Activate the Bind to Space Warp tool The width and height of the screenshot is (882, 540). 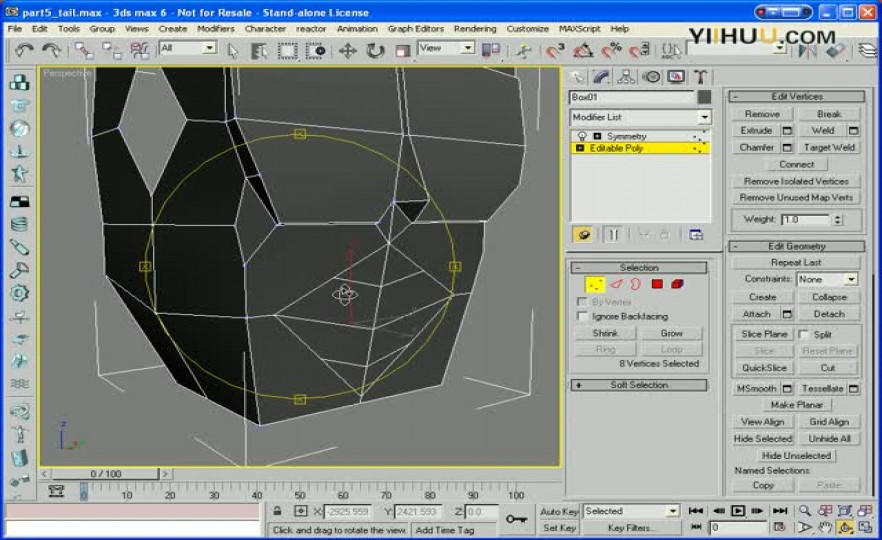tap(140, 51)
